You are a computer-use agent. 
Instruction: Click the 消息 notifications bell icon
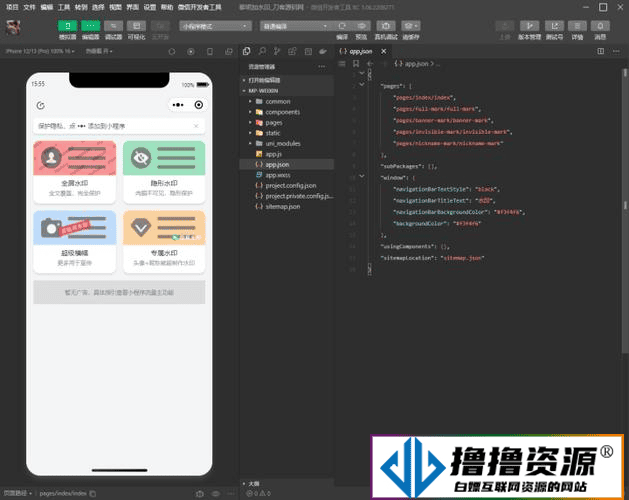pos(600,26)
